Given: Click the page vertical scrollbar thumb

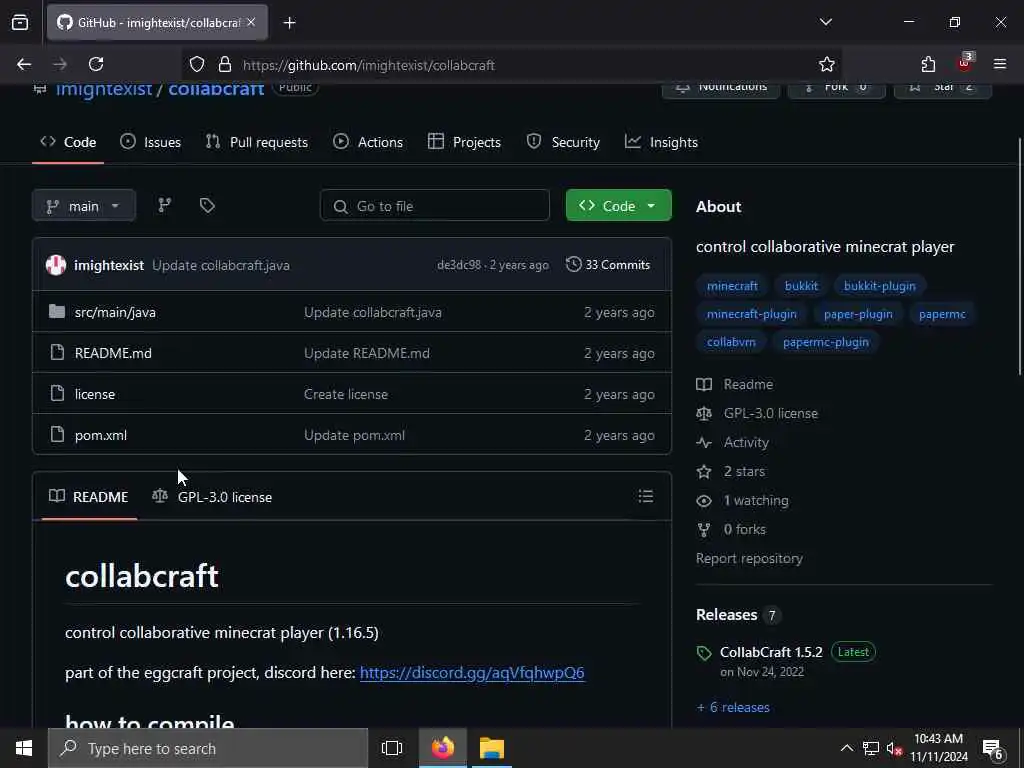Looking at the screenshot, I should click(1019, 256).
